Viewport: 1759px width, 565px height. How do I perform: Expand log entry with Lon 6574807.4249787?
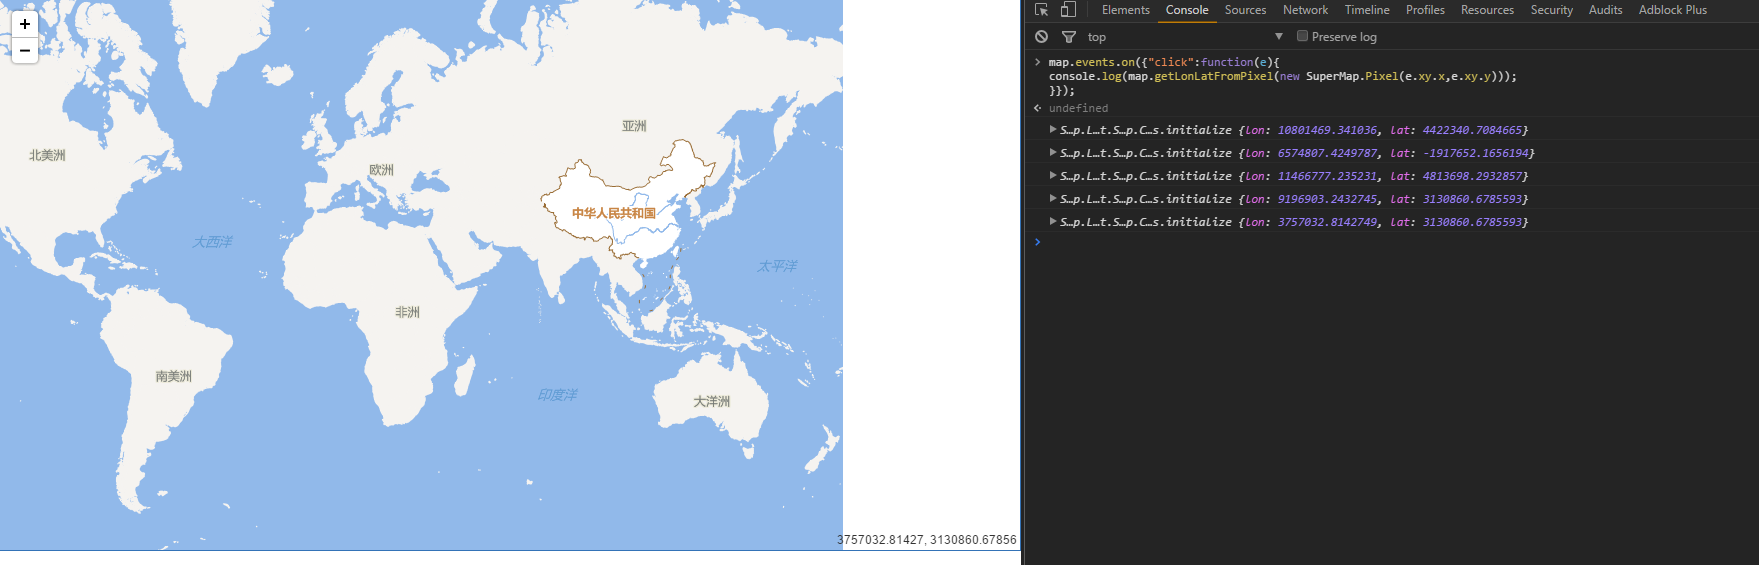point(1053,153)
